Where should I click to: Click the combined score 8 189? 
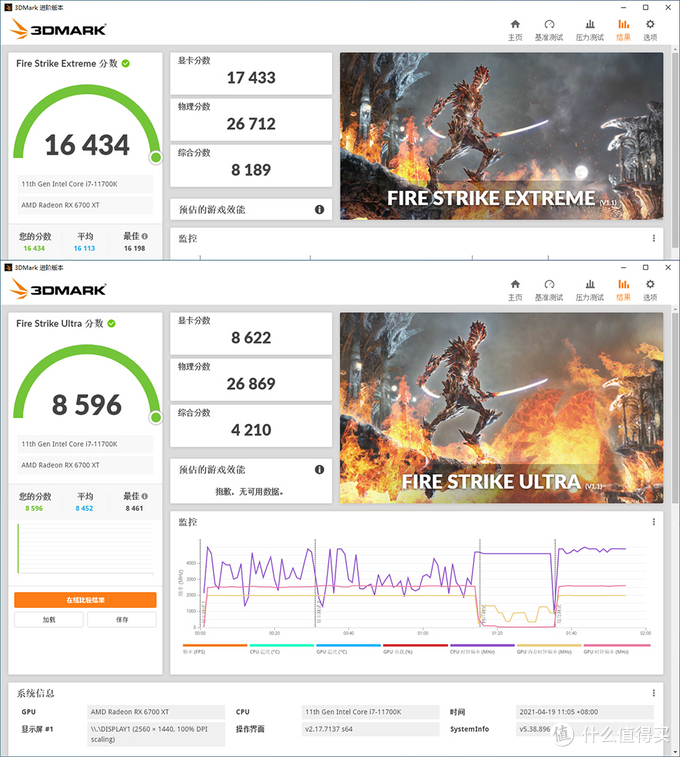coord(251,170)
